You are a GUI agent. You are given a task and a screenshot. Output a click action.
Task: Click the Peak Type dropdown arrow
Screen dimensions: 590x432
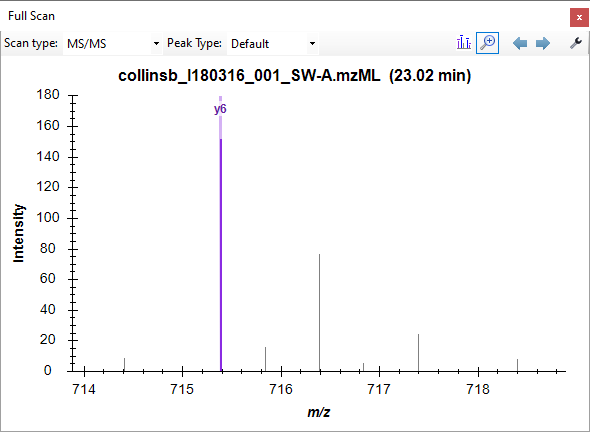[312, 44]
